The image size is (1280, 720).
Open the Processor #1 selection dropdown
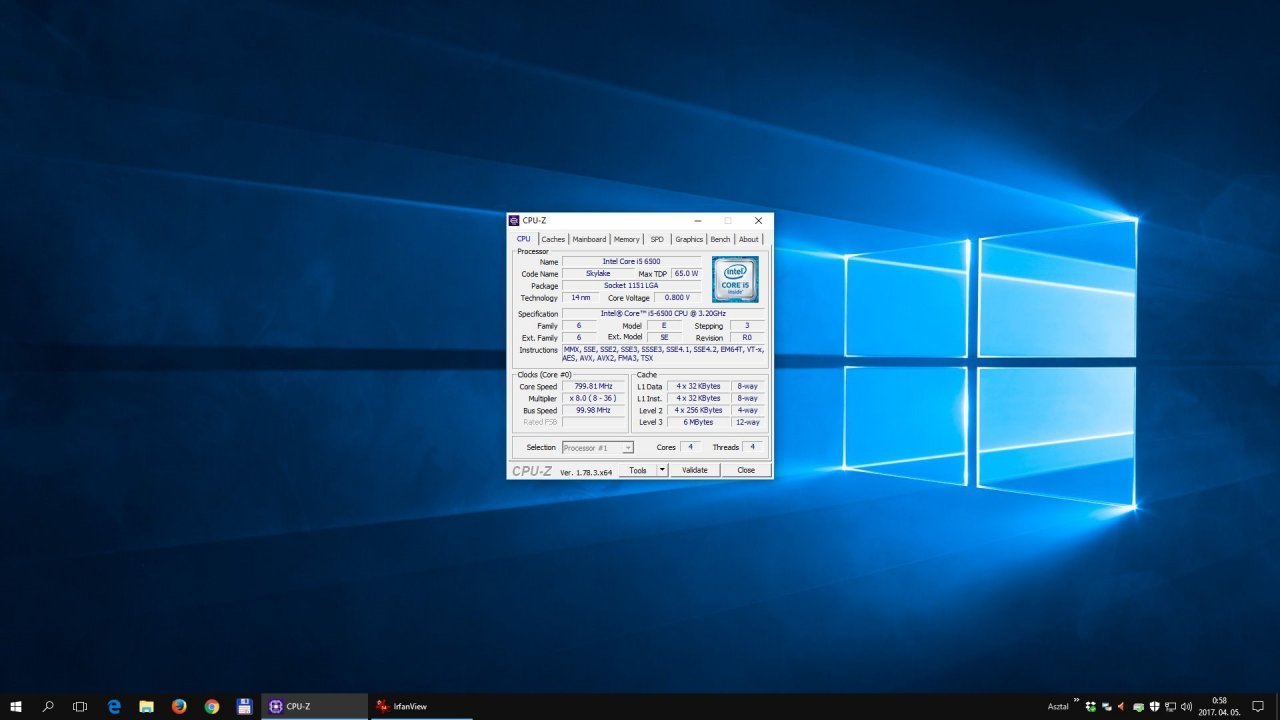click(598, 448)
